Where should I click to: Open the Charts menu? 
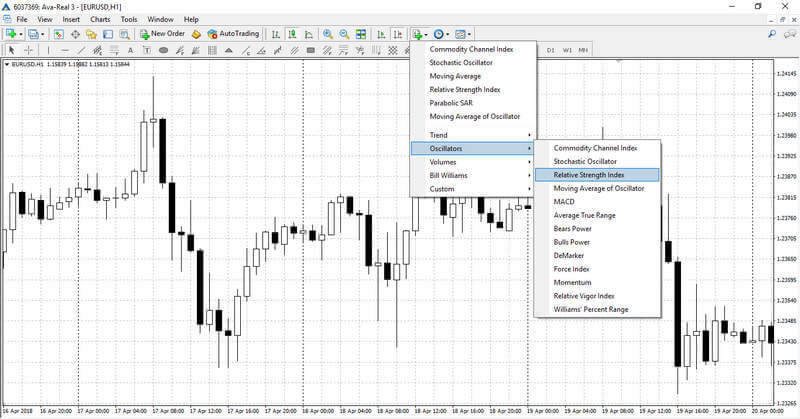[100, 19]
